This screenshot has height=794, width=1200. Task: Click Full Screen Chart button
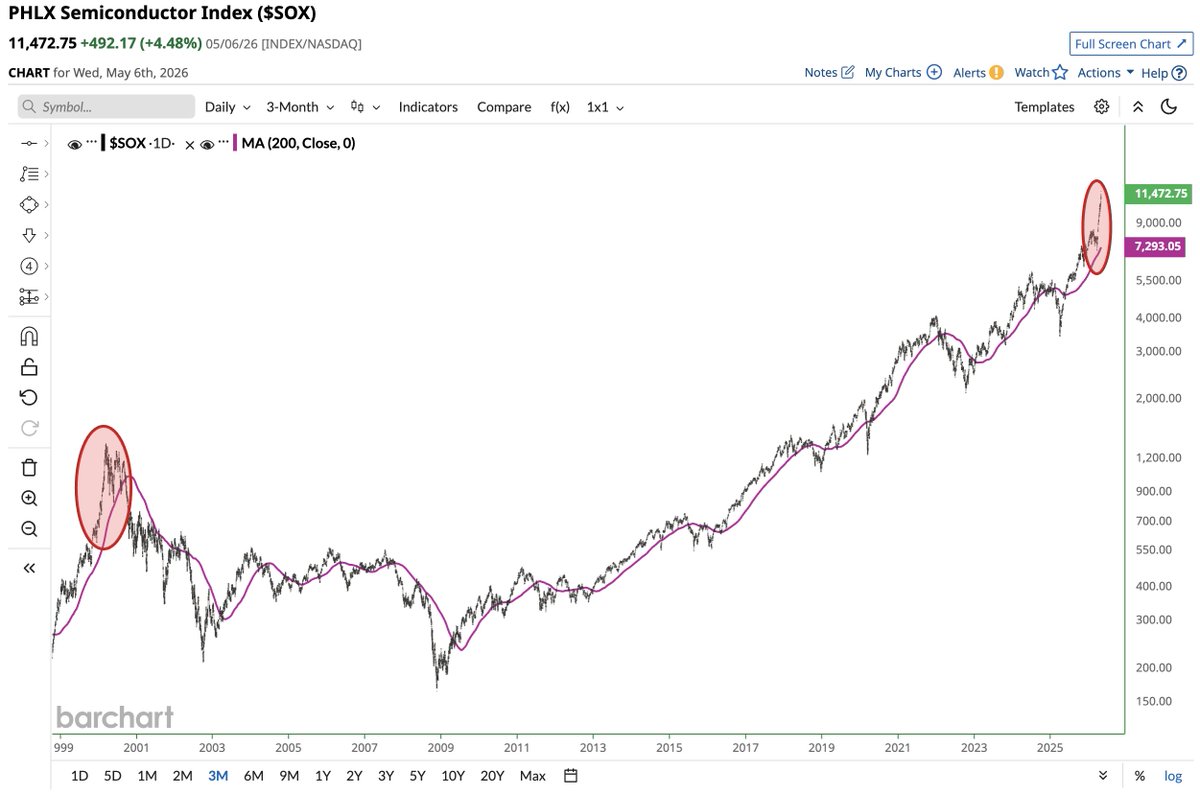click(1130, 44)
